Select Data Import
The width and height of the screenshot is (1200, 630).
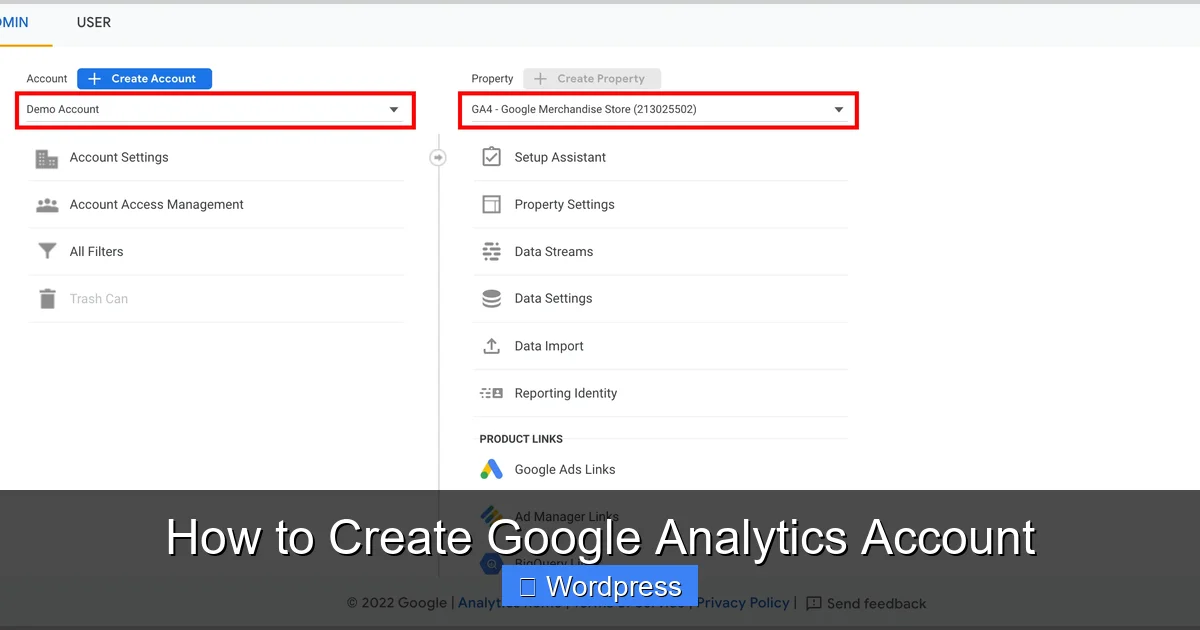click(x=549, y=345)
